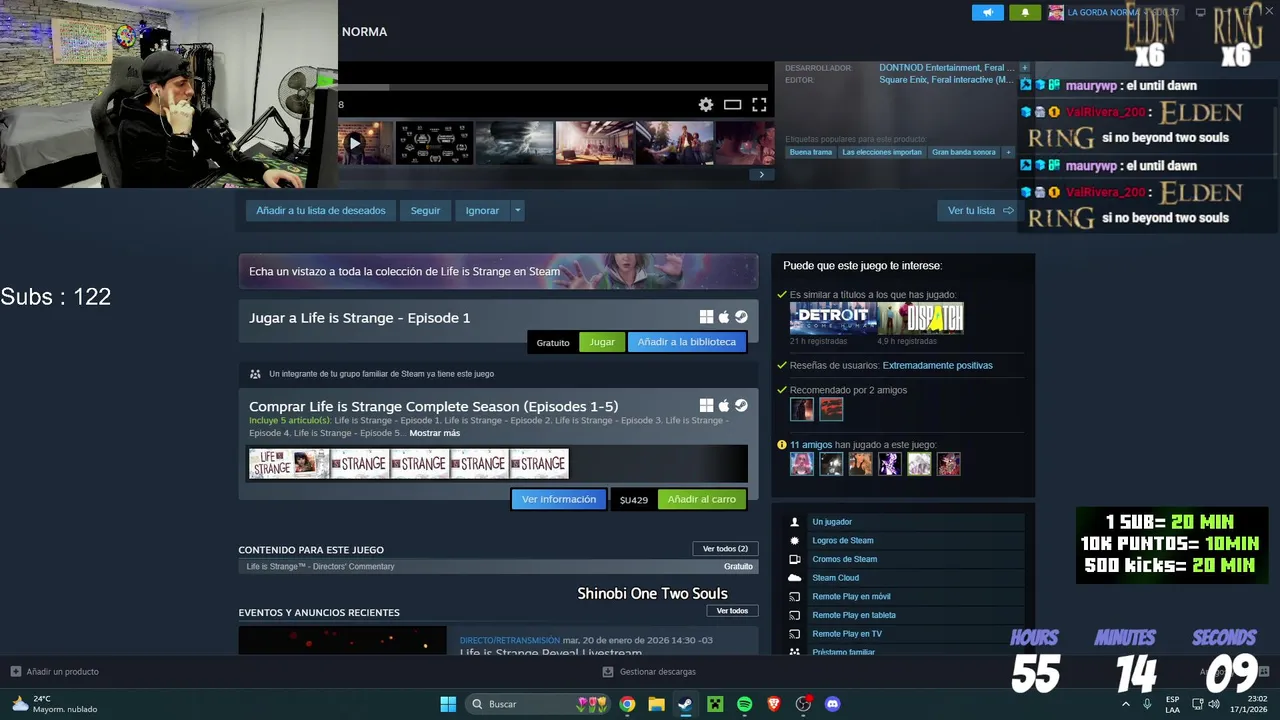Open the Ignorar dropdown arrow
The width and height of the screenshot is (1280, 720).
(x=517, y=211)
